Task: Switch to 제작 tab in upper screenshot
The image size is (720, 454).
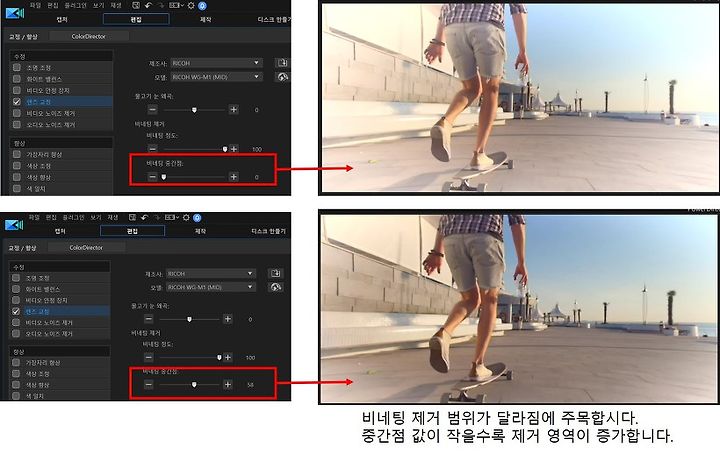Action: click(x=205, y=19)
